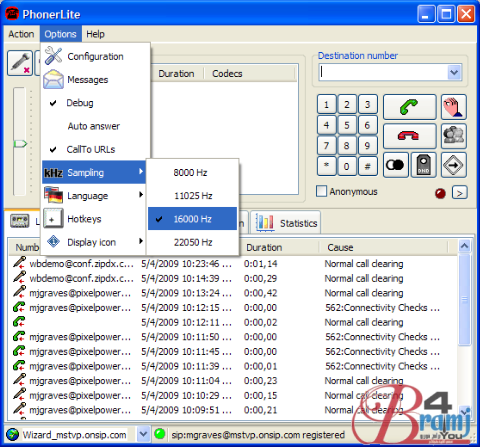Click the green handset icon on 10:12:11 row

click(19, 322)
